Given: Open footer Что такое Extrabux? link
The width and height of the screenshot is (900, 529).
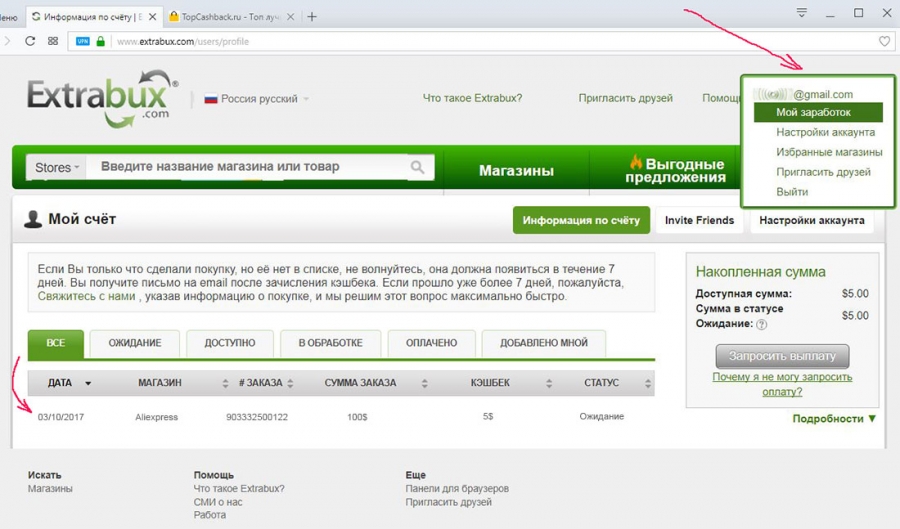Looking at the screenshot, I should (239, 489).
